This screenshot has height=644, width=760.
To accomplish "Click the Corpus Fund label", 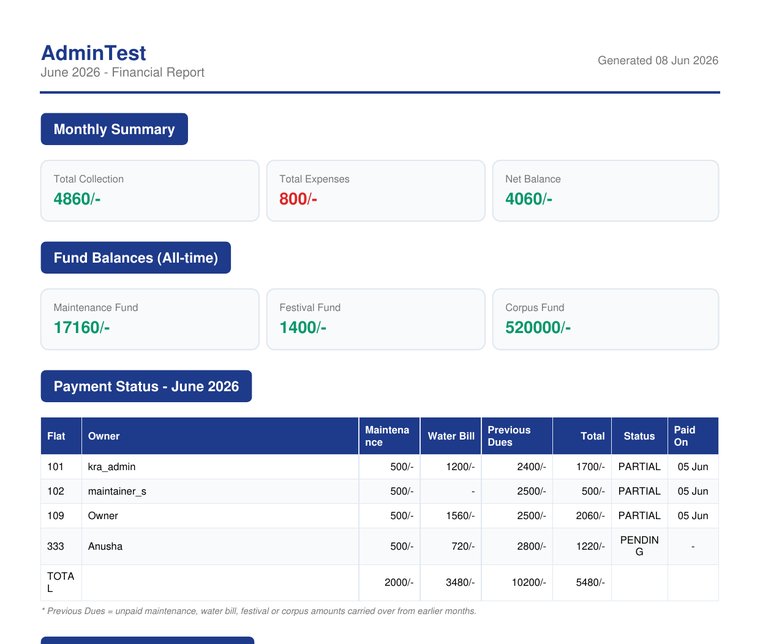I will pyautogui.click(x=535, y=307).
